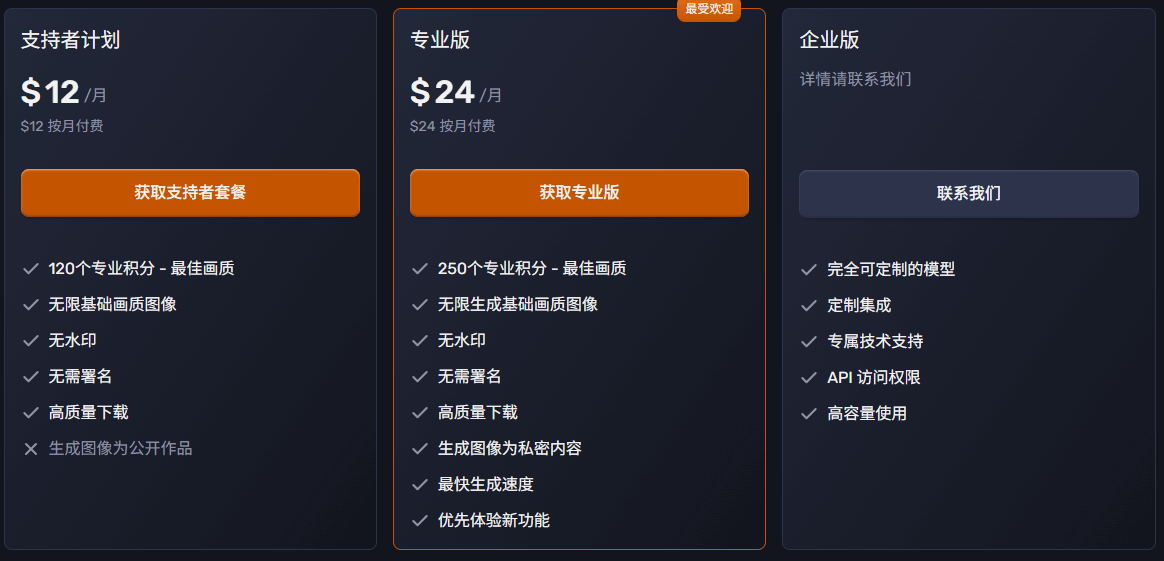Click the 获取专业版 button
Viewport: 1164px width, 561px height.
click(579, 193)
